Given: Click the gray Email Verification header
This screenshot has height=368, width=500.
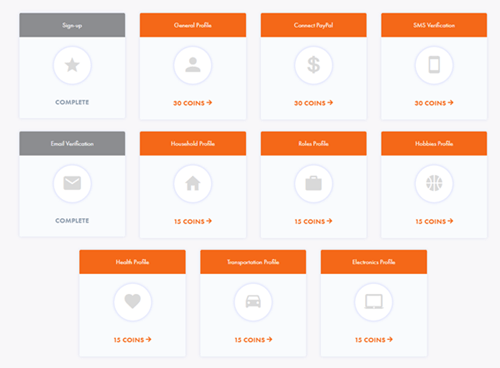Looking at the screenshot, I should pyautogui.click(x=72, y=143).
